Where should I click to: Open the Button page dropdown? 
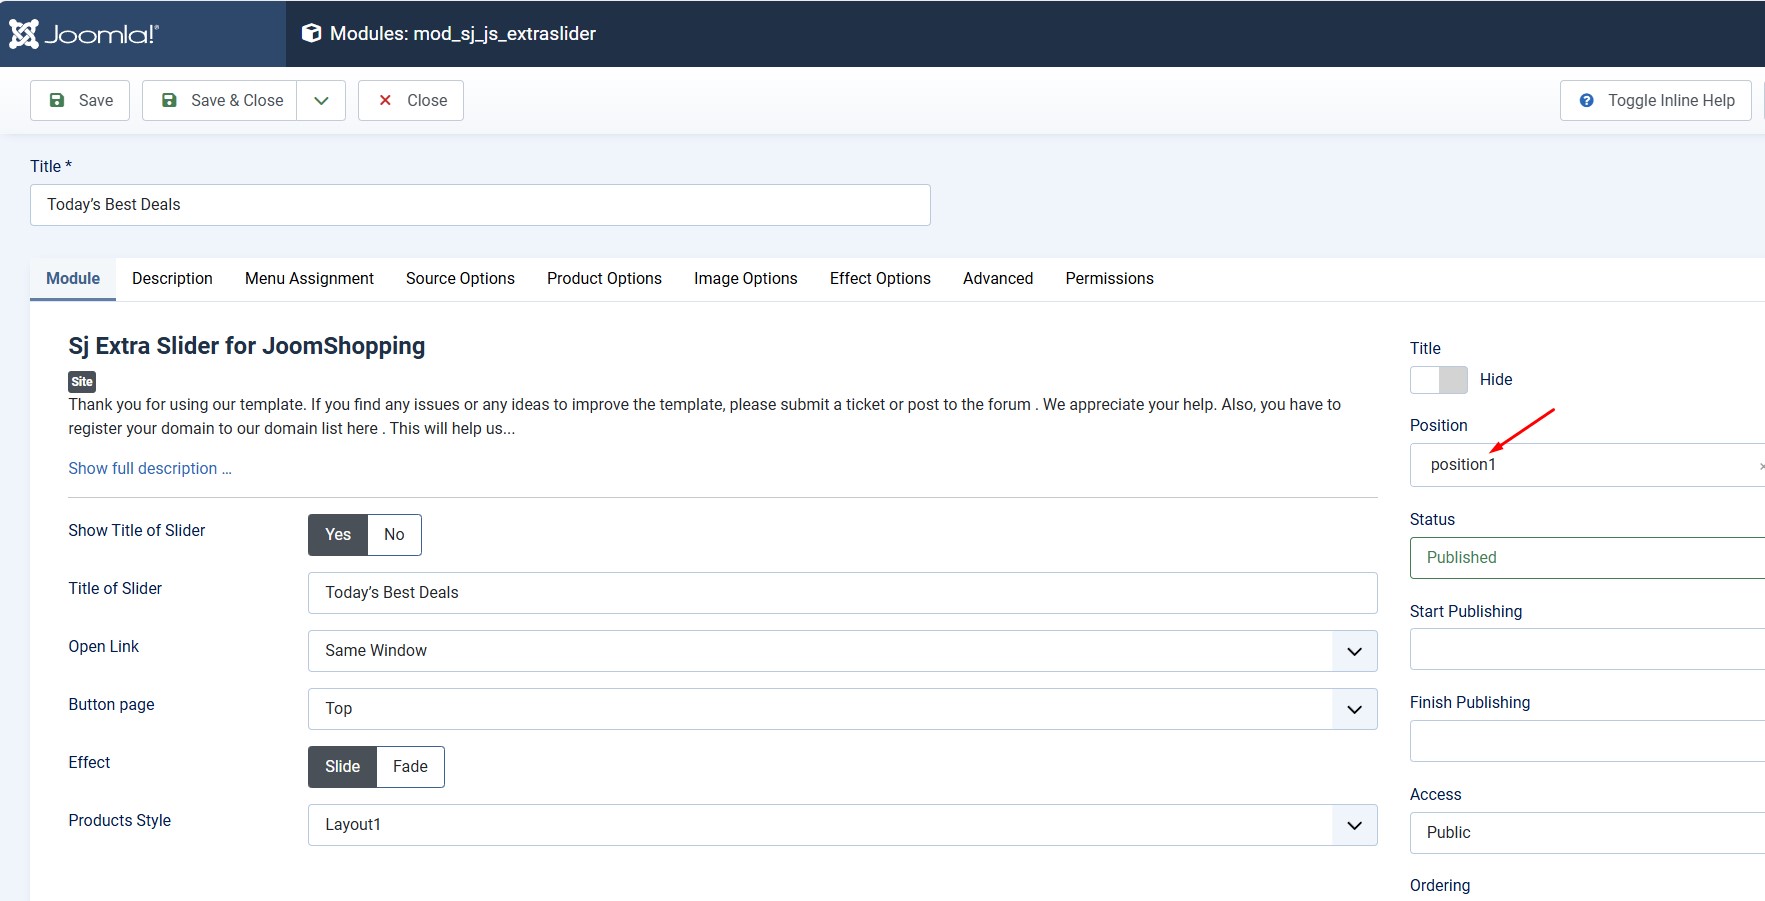point(842,709)
